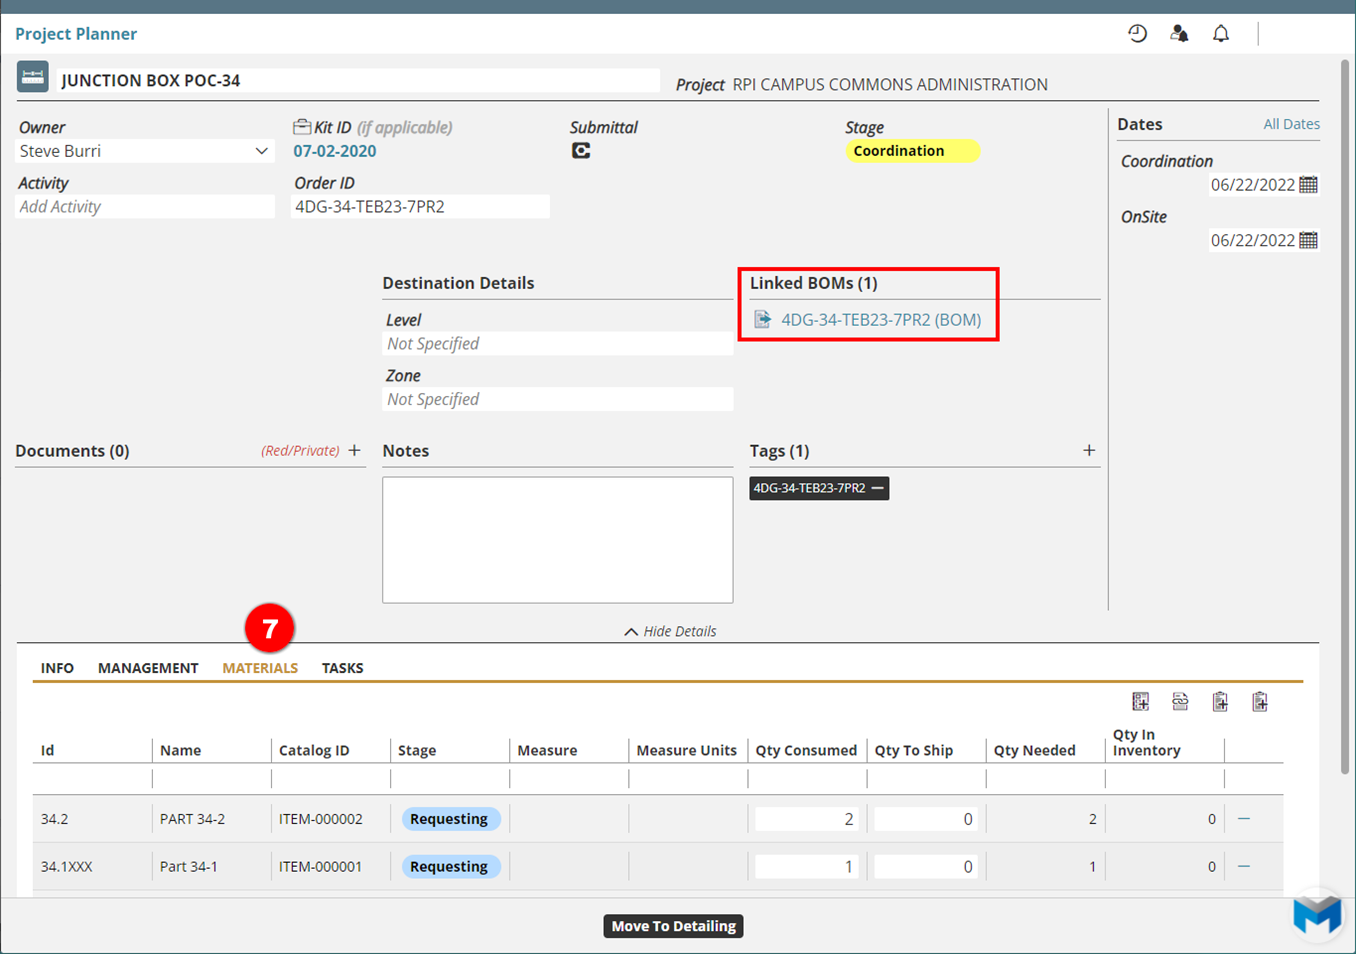Add a new tag with plus icon
The height and width of the screenshot is (954, 1356).
1089,451
